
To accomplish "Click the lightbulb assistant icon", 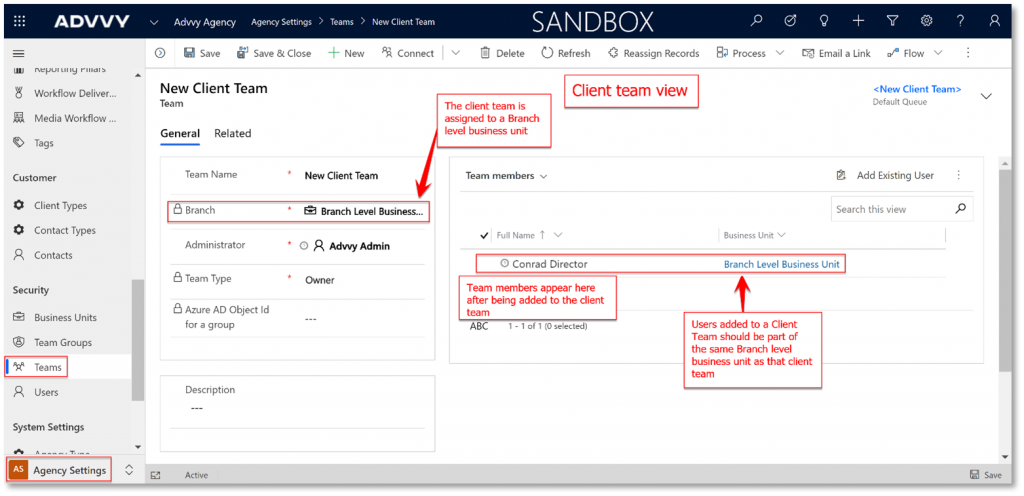I will (x=824, y=21).
